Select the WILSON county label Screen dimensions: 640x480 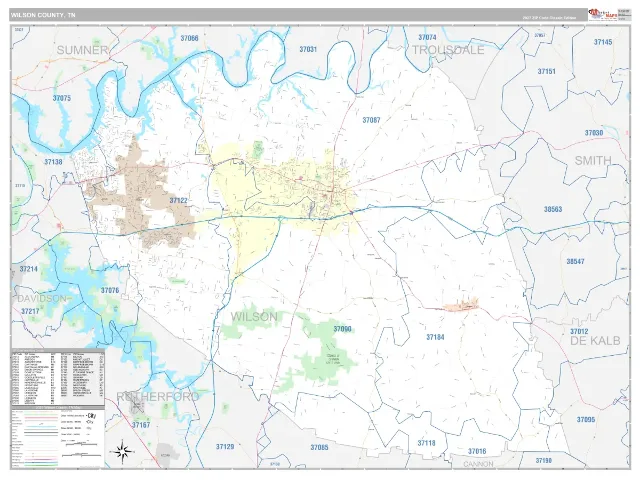[x=254, y=316]
